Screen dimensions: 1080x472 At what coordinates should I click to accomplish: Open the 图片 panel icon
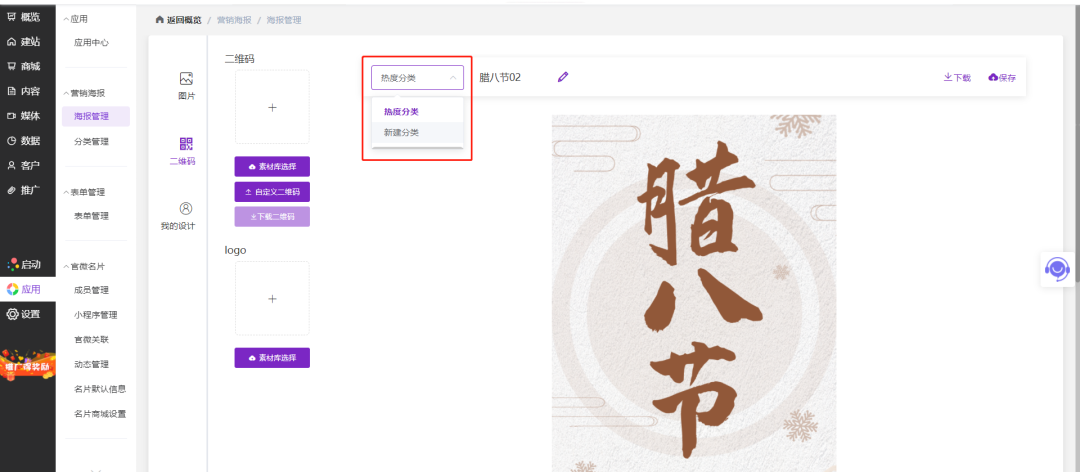(x=186, y=79)
